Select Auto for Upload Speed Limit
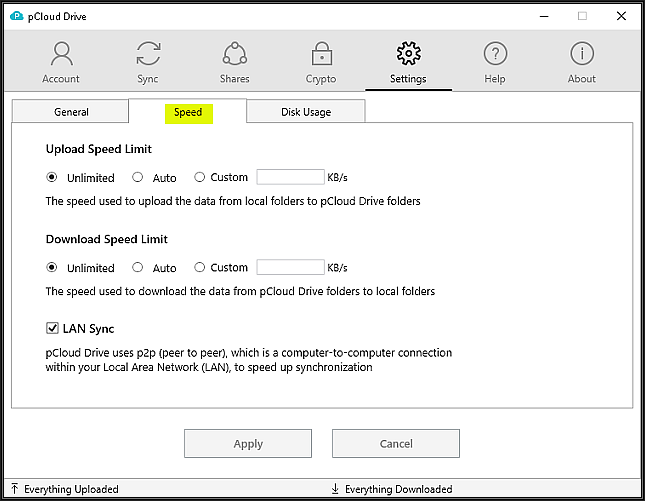Viewport: 645px width, 501px height. pyautogui.click(x=137, y=177)
